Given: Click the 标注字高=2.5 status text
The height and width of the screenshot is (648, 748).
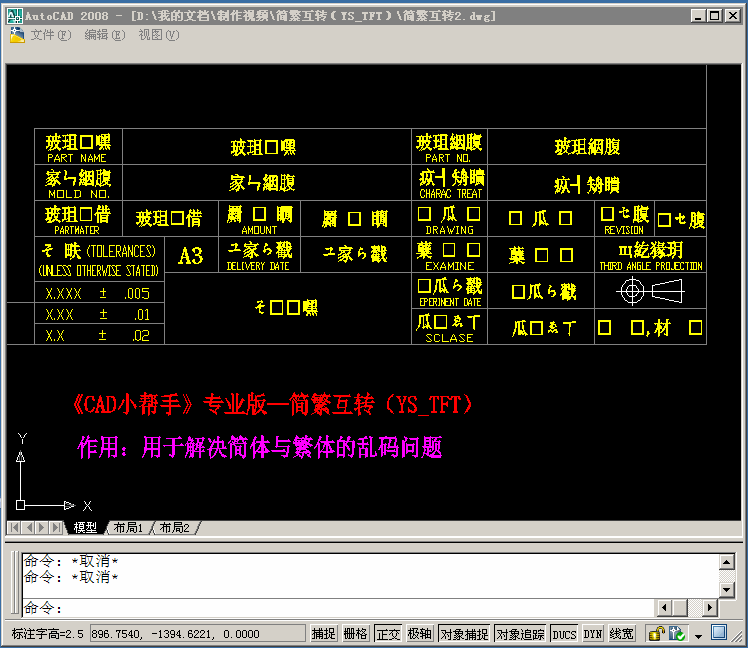Looking at the screenshot, I should [x=47, y=634].
